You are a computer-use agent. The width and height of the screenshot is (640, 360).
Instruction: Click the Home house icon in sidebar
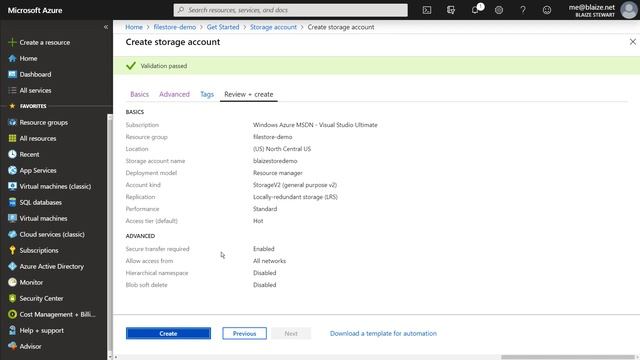click(x=12, y=58)
